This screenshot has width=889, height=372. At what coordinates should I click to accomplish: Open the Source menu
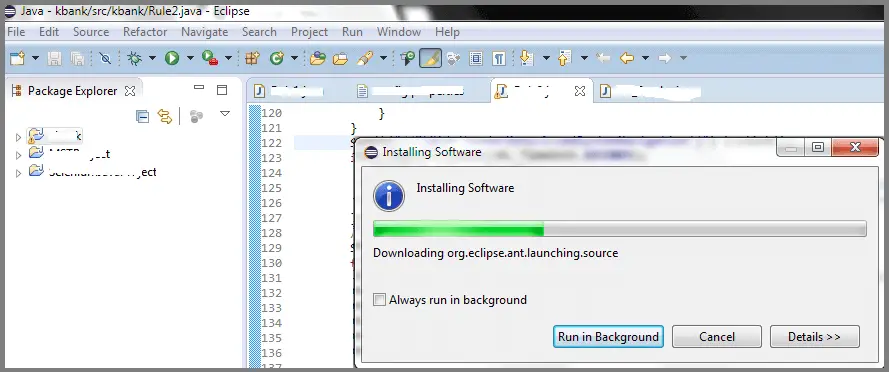[91, 32]
